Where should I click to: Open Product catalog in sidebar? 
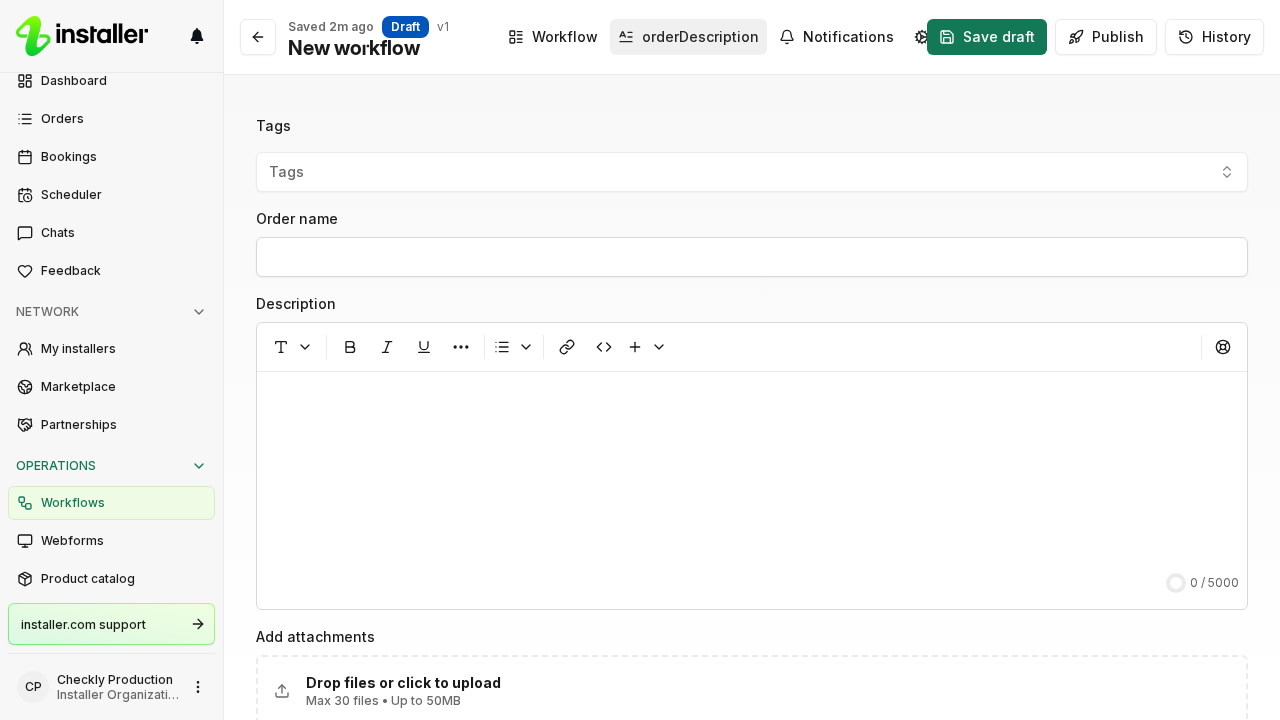[x=111, y=579]
